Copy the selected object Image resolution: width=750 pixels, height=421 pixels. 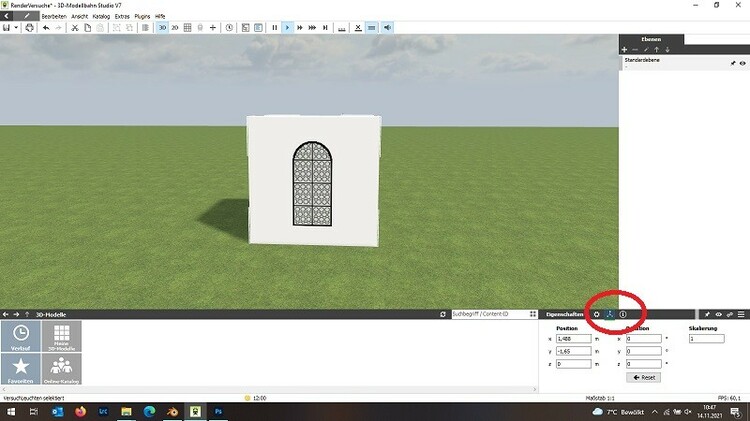(x=88, y=28)
